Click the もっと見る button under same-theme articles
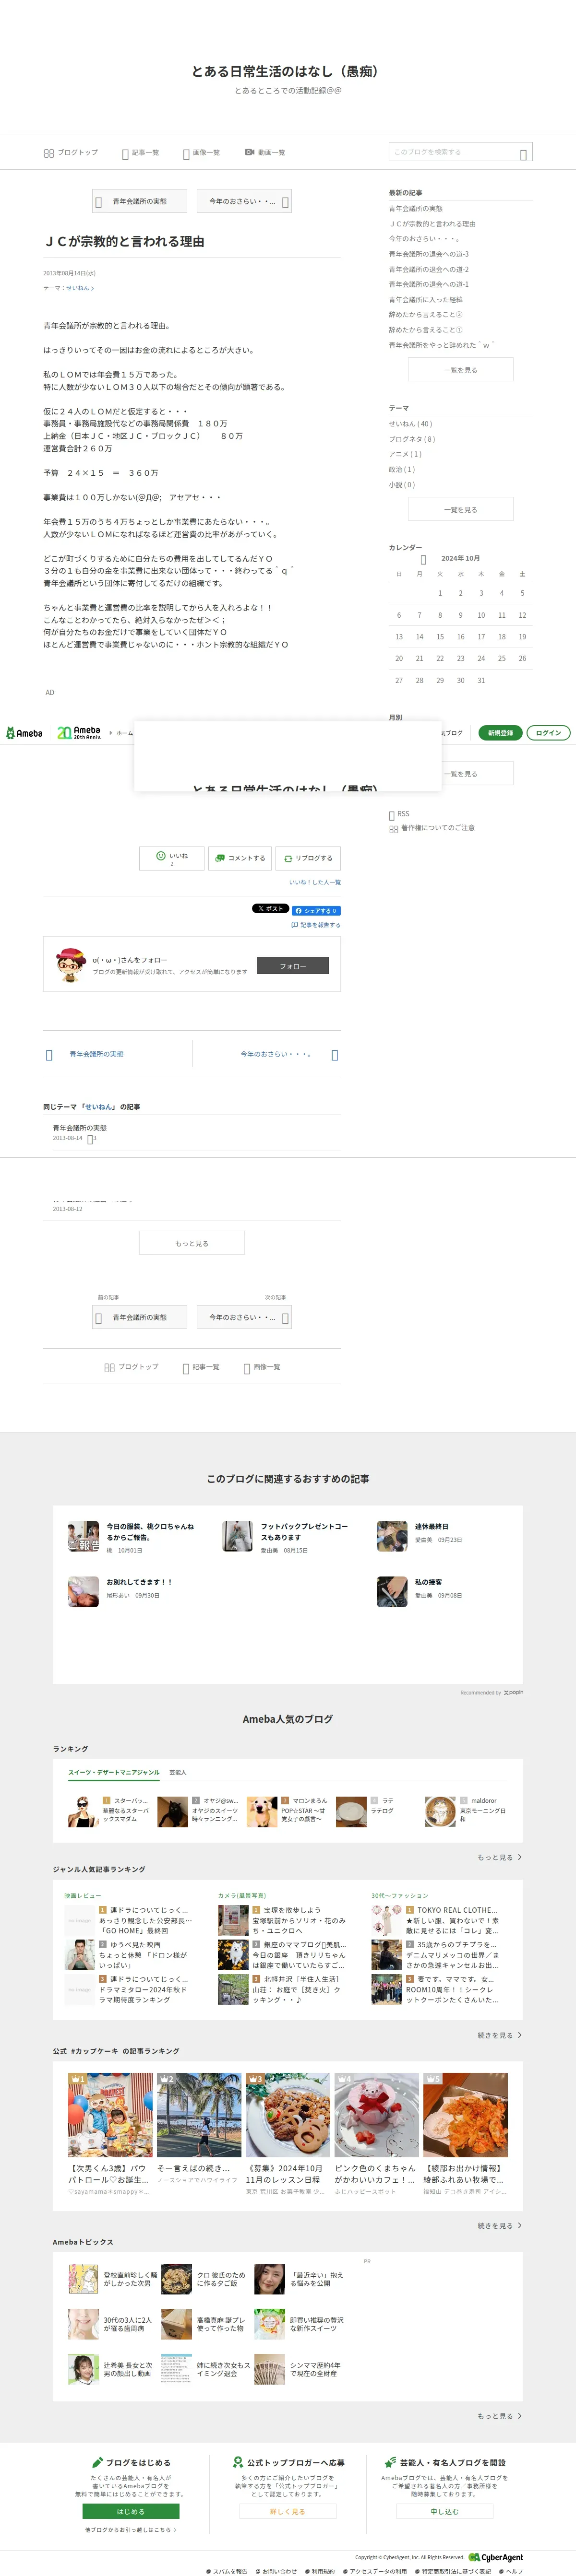 pos(192,1243)
